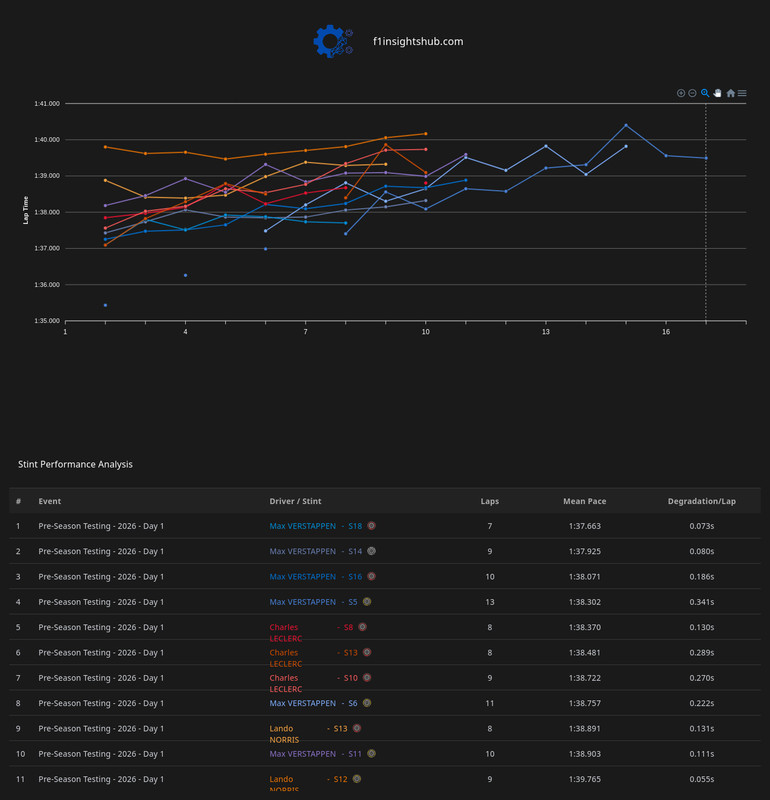This screenshot has height=800, width=770.
Task: Click mean pace value 1:38.071
Action: tap(585, 577)
